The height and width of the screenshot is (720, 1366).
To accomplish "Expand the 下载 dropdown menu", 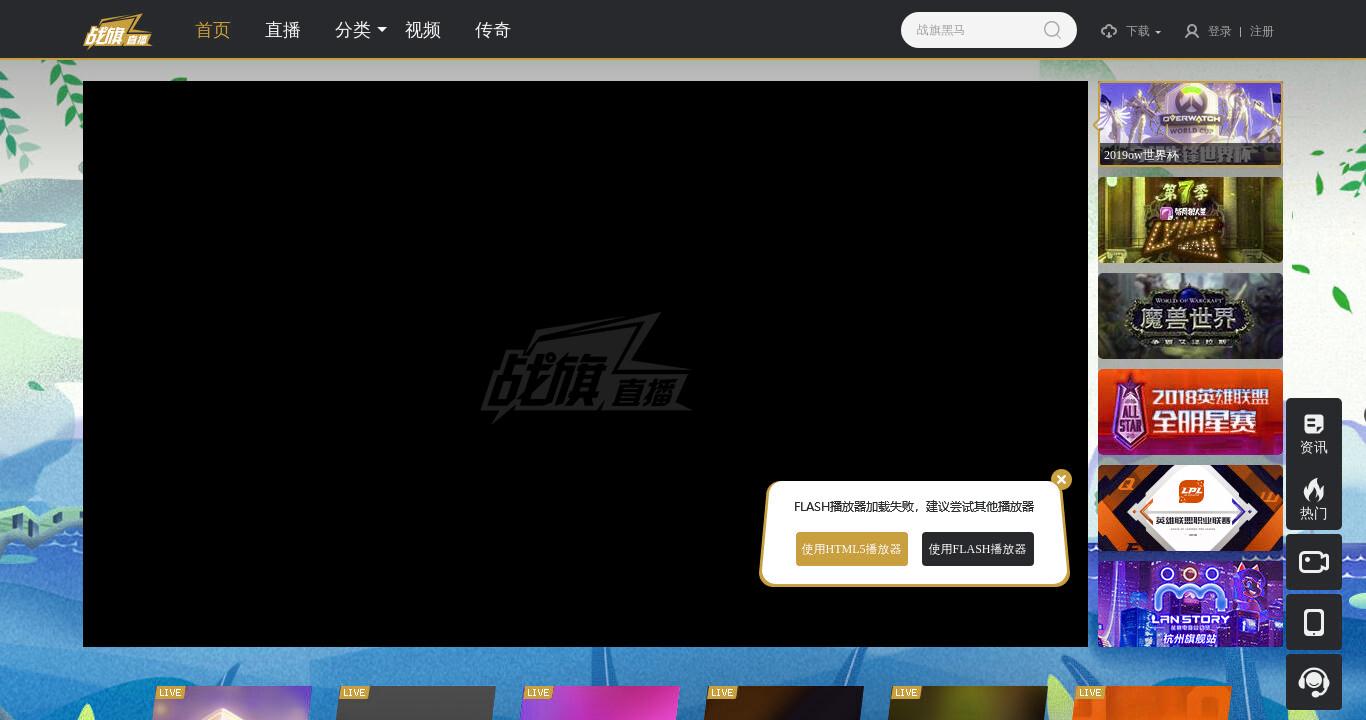I will pos(1143,31).
